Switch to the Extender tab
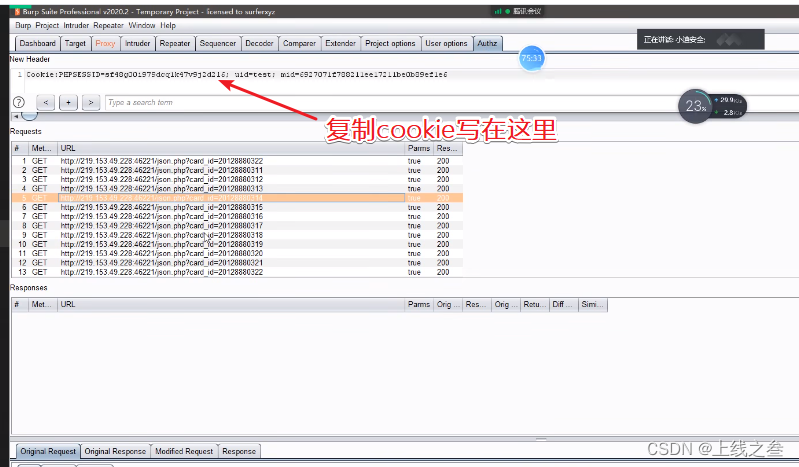This screenshot has height=467, width=799. click(340, 43)
